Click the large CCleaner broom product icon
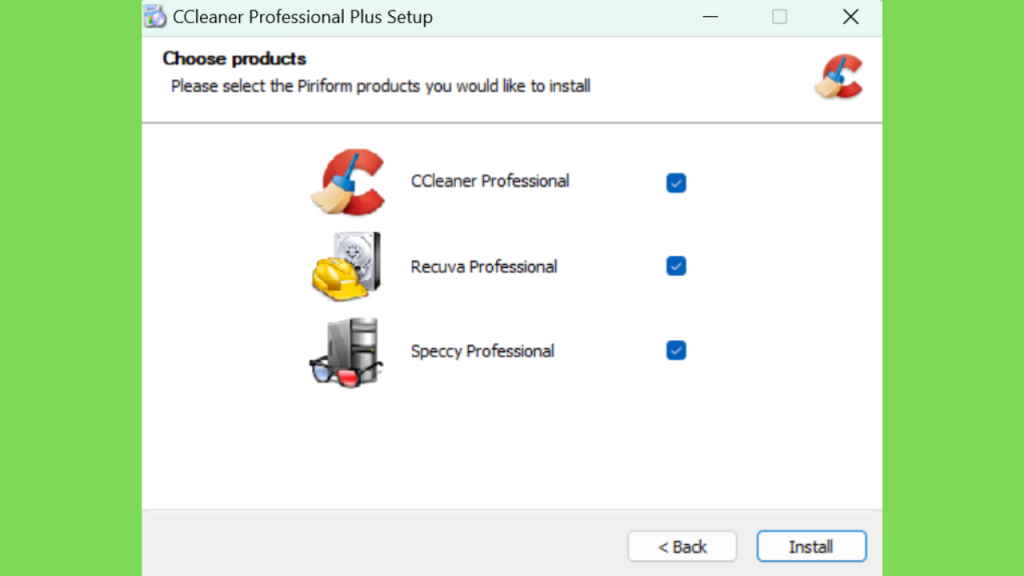The height and width of the screenshot is (576, 1024). pyautogui.click(x=348, y=182)
